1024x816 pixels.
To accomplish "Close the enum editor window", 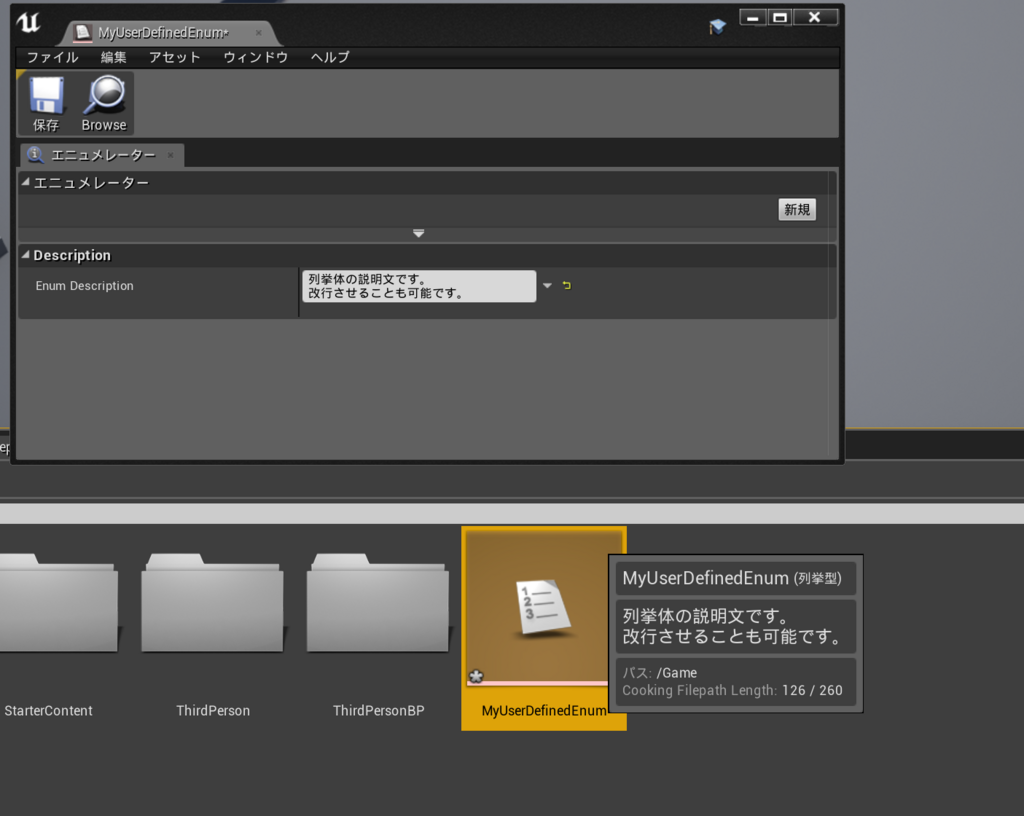I will tap(814, 18).
